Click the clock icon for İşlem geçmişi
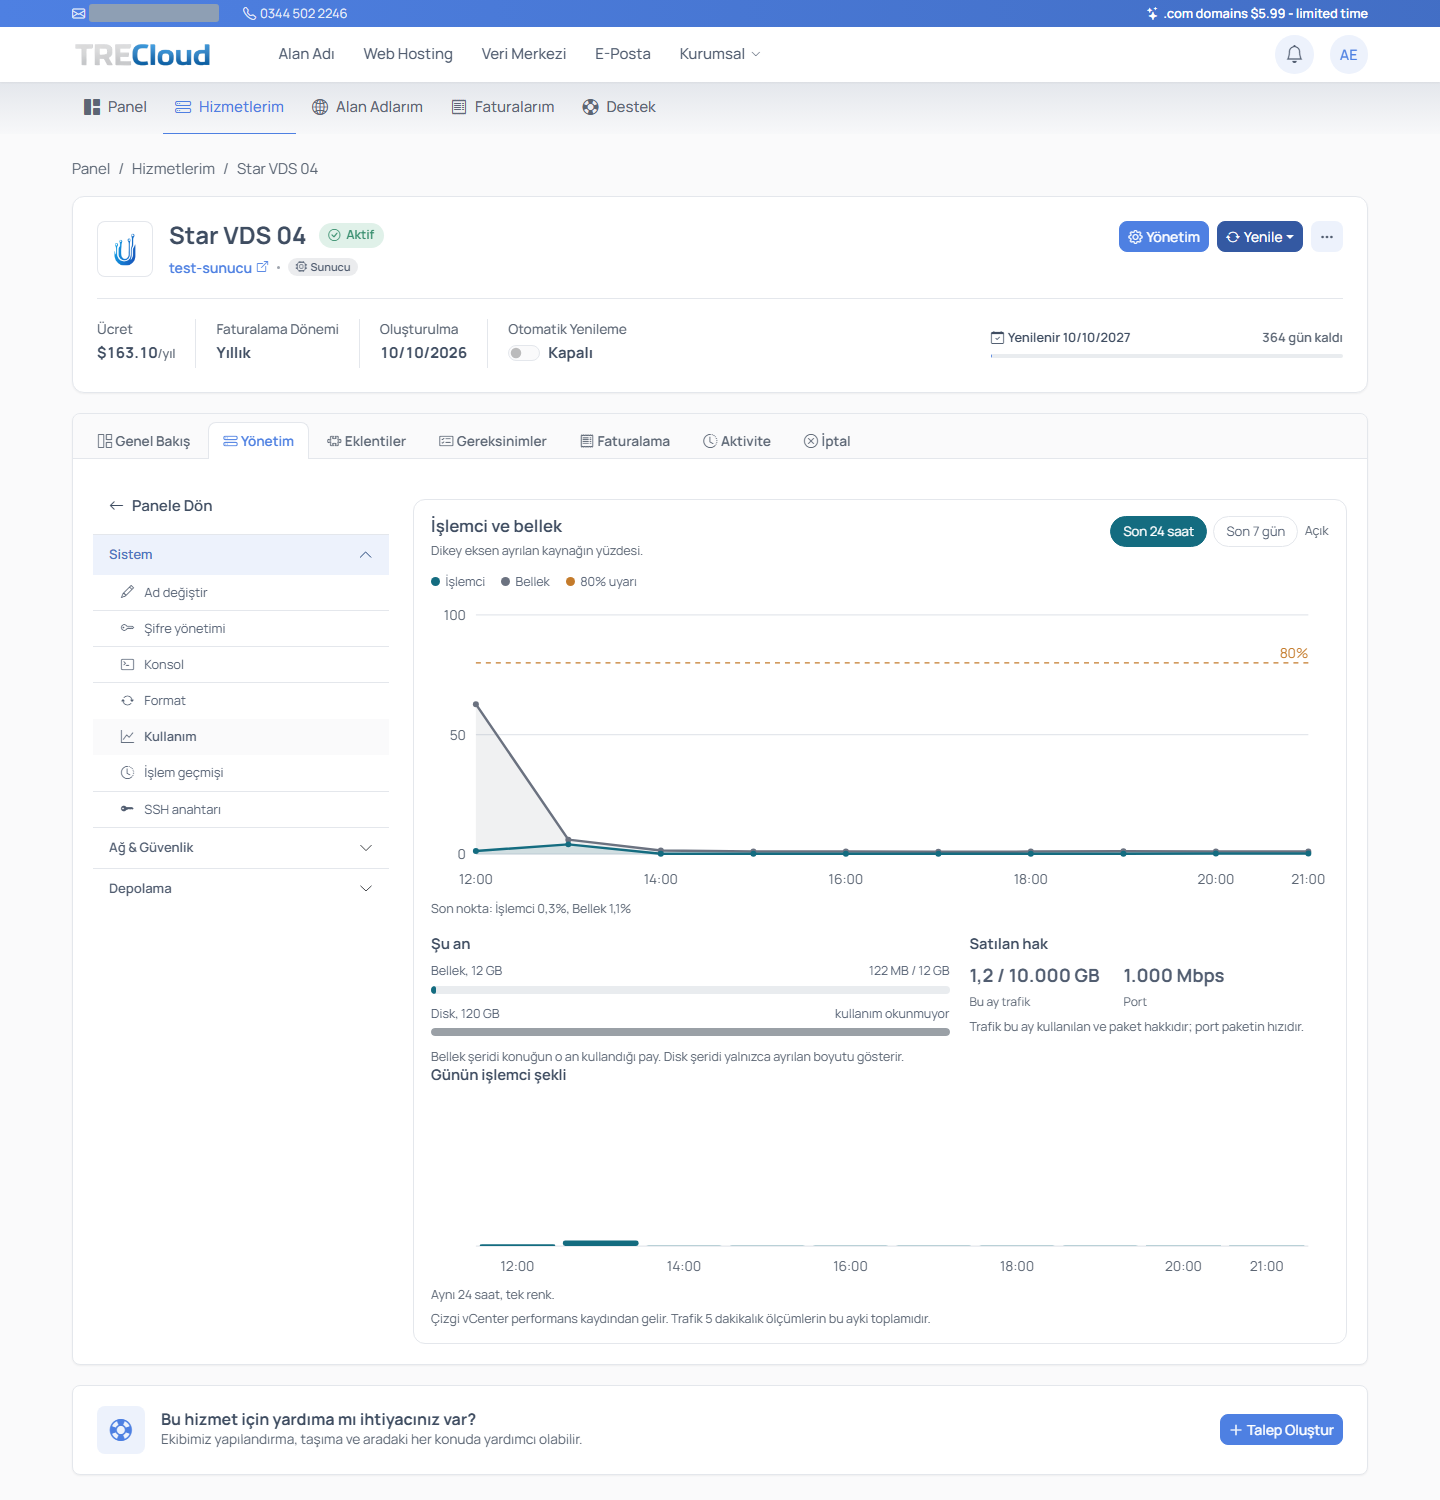This screenshot has height=1500, width=1440. point(127,772)
